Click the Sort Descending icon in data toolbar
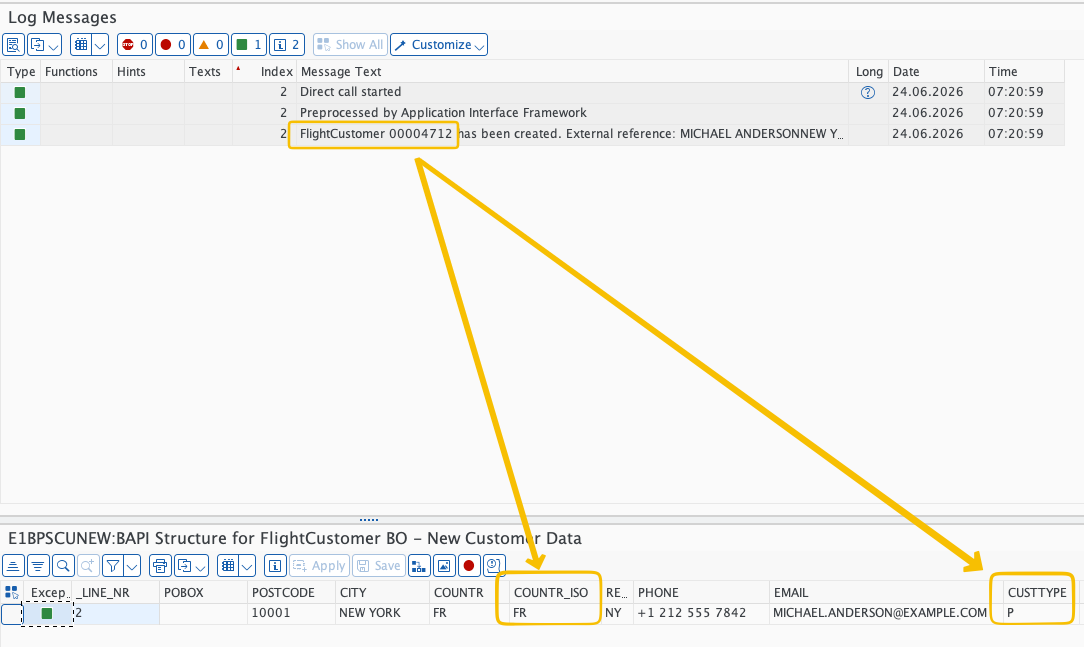The width and height of the screenshot is (1084, 647). pos(38,565)
